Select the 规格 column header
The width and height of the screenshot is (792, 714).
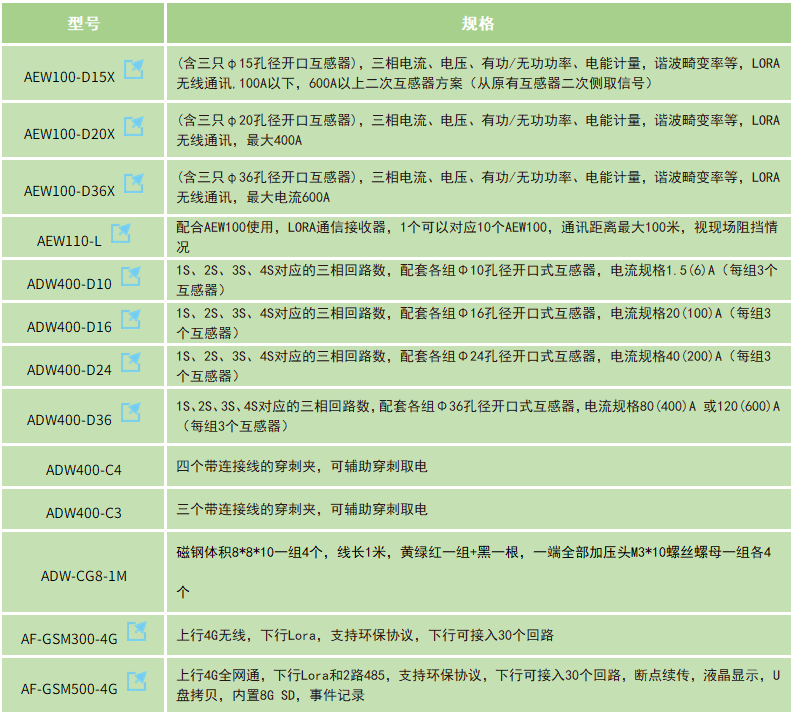click(x=477, y=24)
